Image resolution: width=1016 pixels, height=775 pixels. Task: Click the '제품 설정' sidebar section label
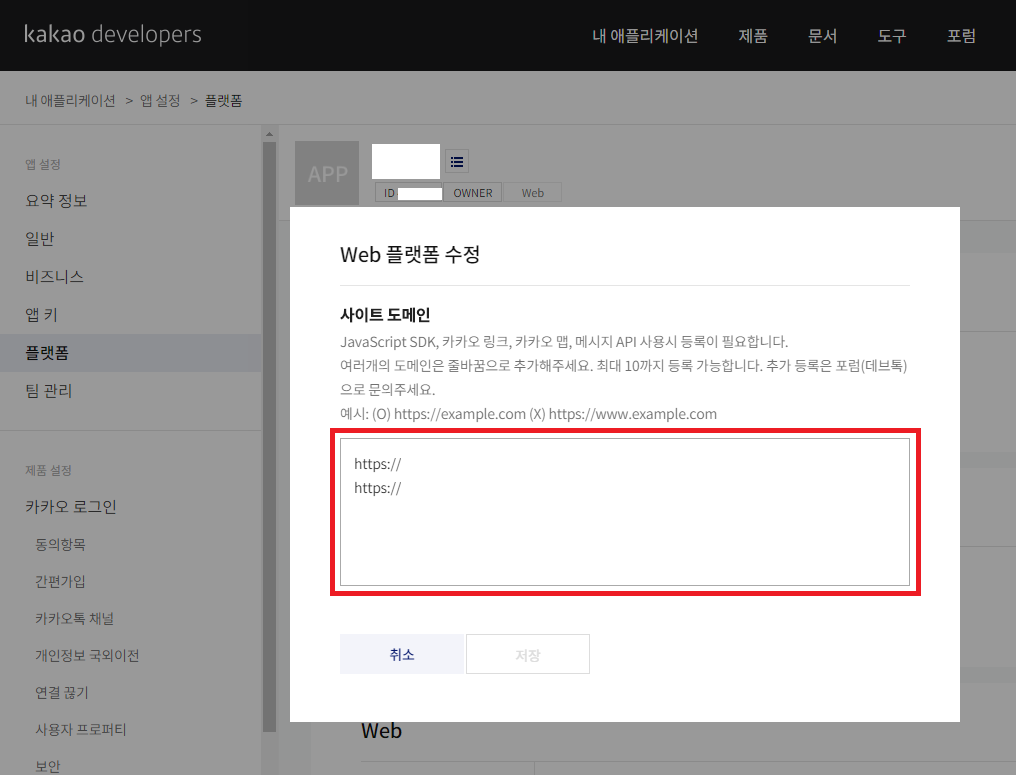pyautogui.click(x=49, y=470)
